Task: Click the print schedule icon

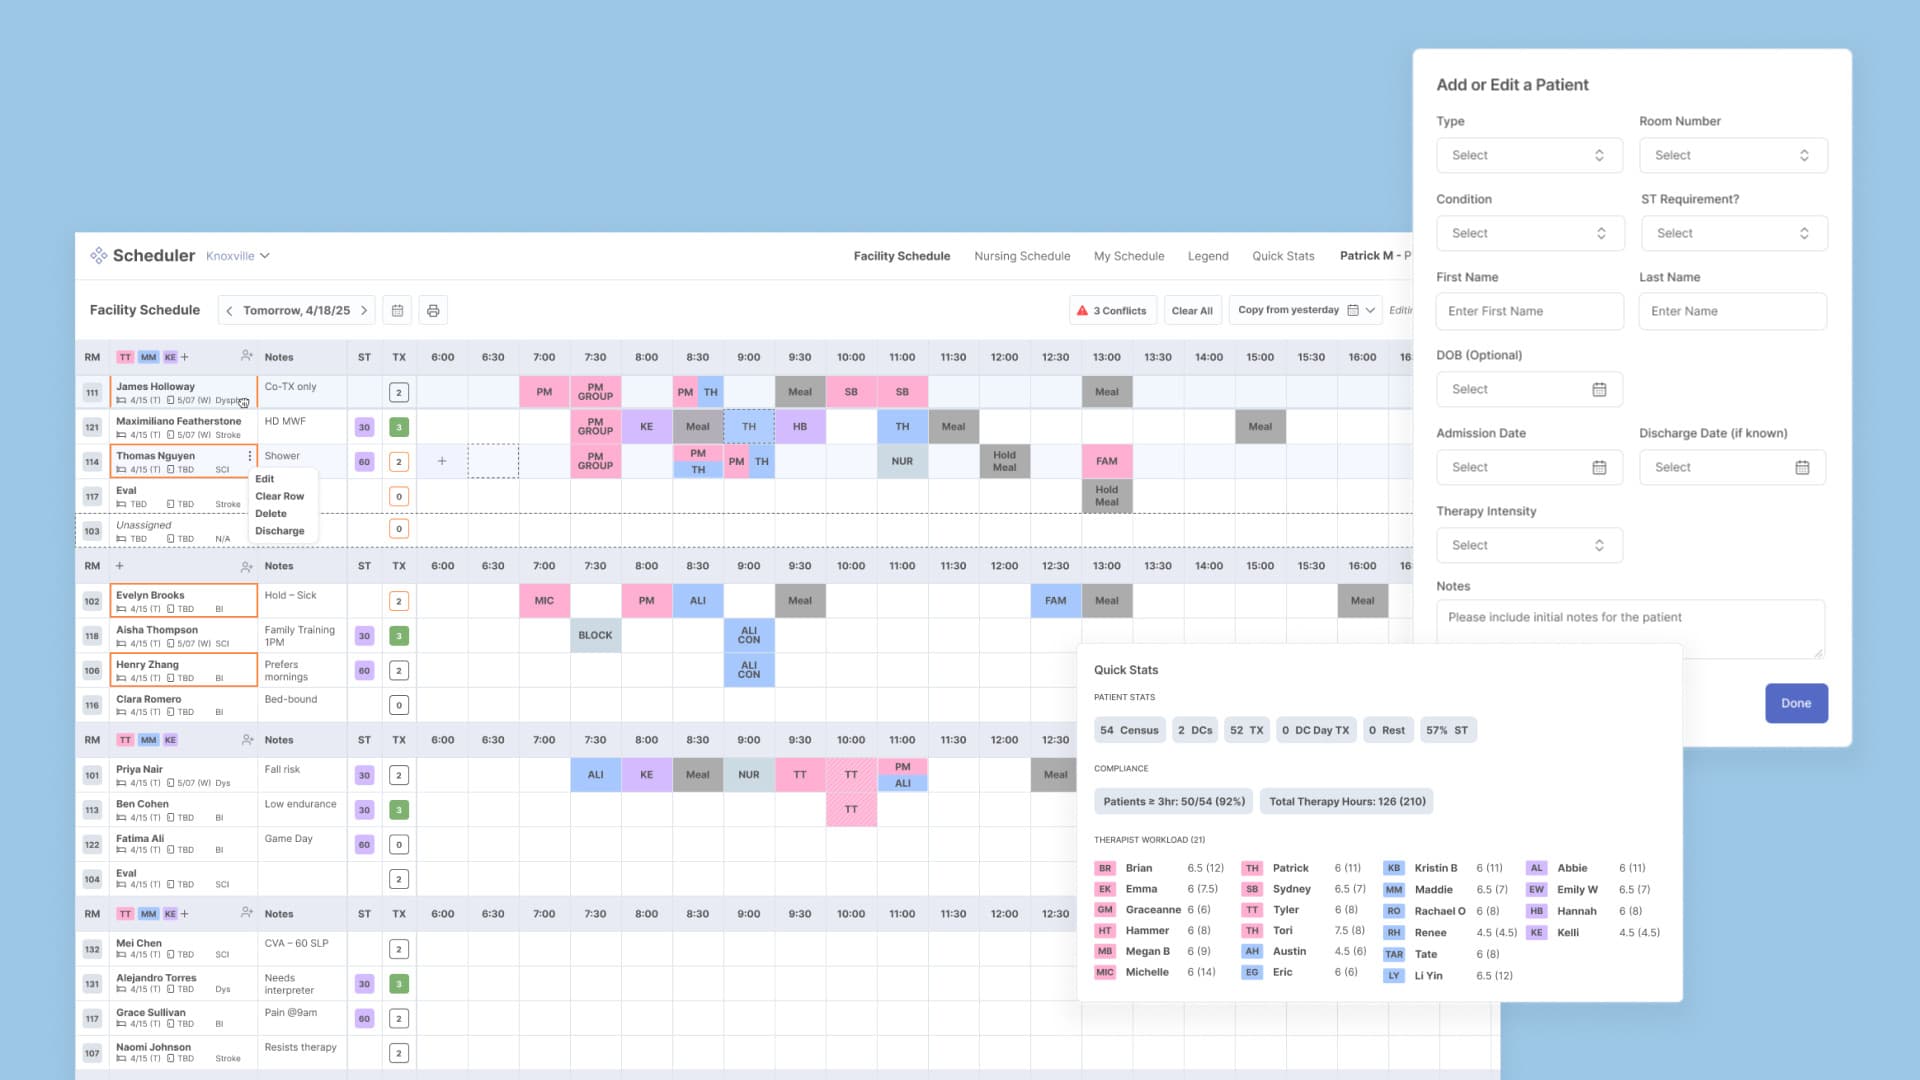Action: [433, 311]
